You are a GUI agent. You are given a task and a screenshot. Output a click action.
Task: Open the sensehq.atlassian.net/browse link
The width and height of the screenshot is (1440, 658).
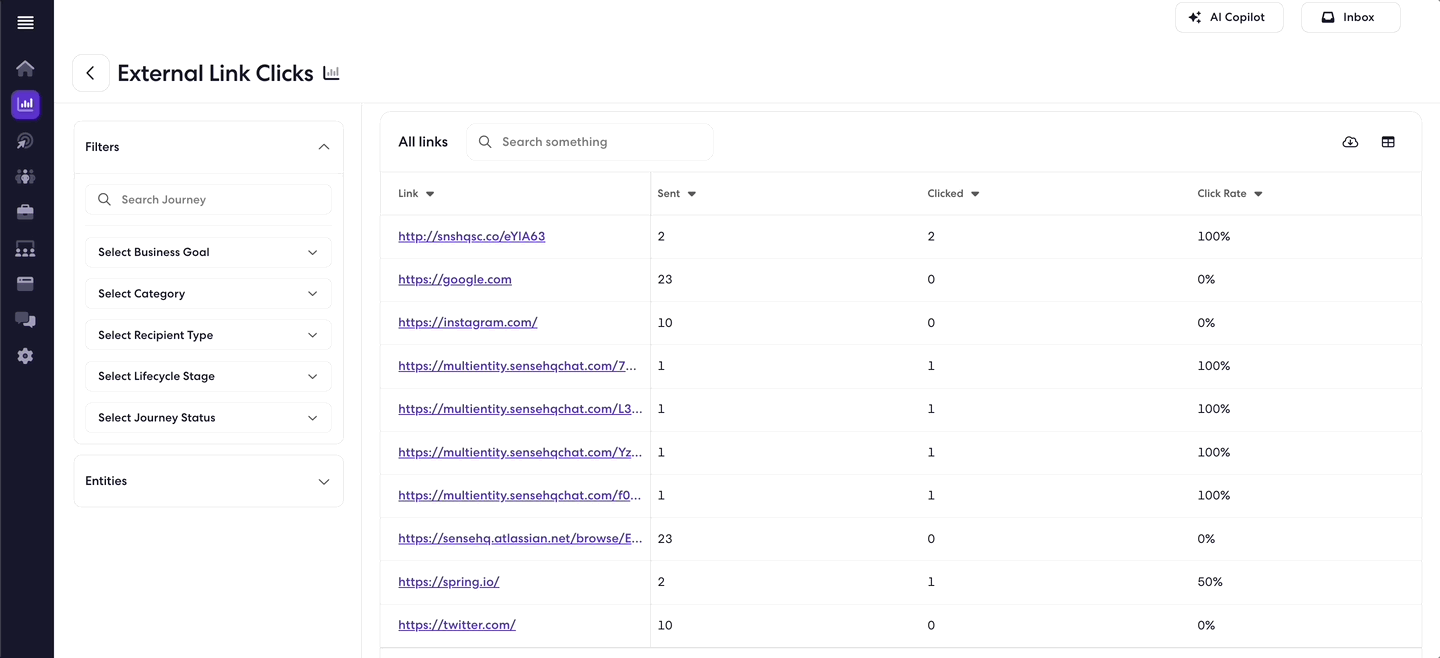(520, 538)
